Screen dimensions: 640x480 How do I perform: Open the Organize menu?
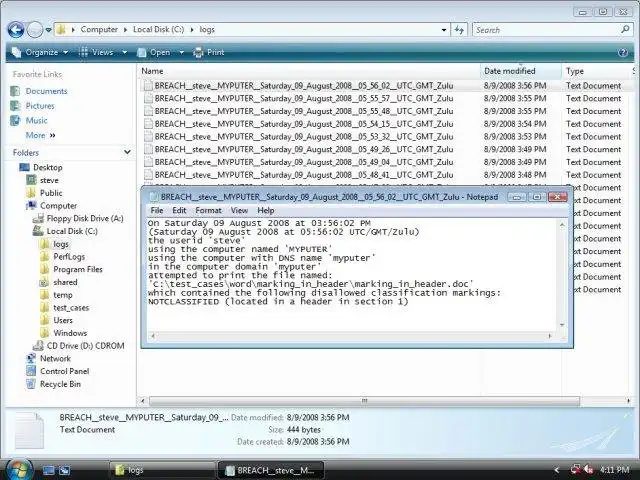[x=40, y=52]
